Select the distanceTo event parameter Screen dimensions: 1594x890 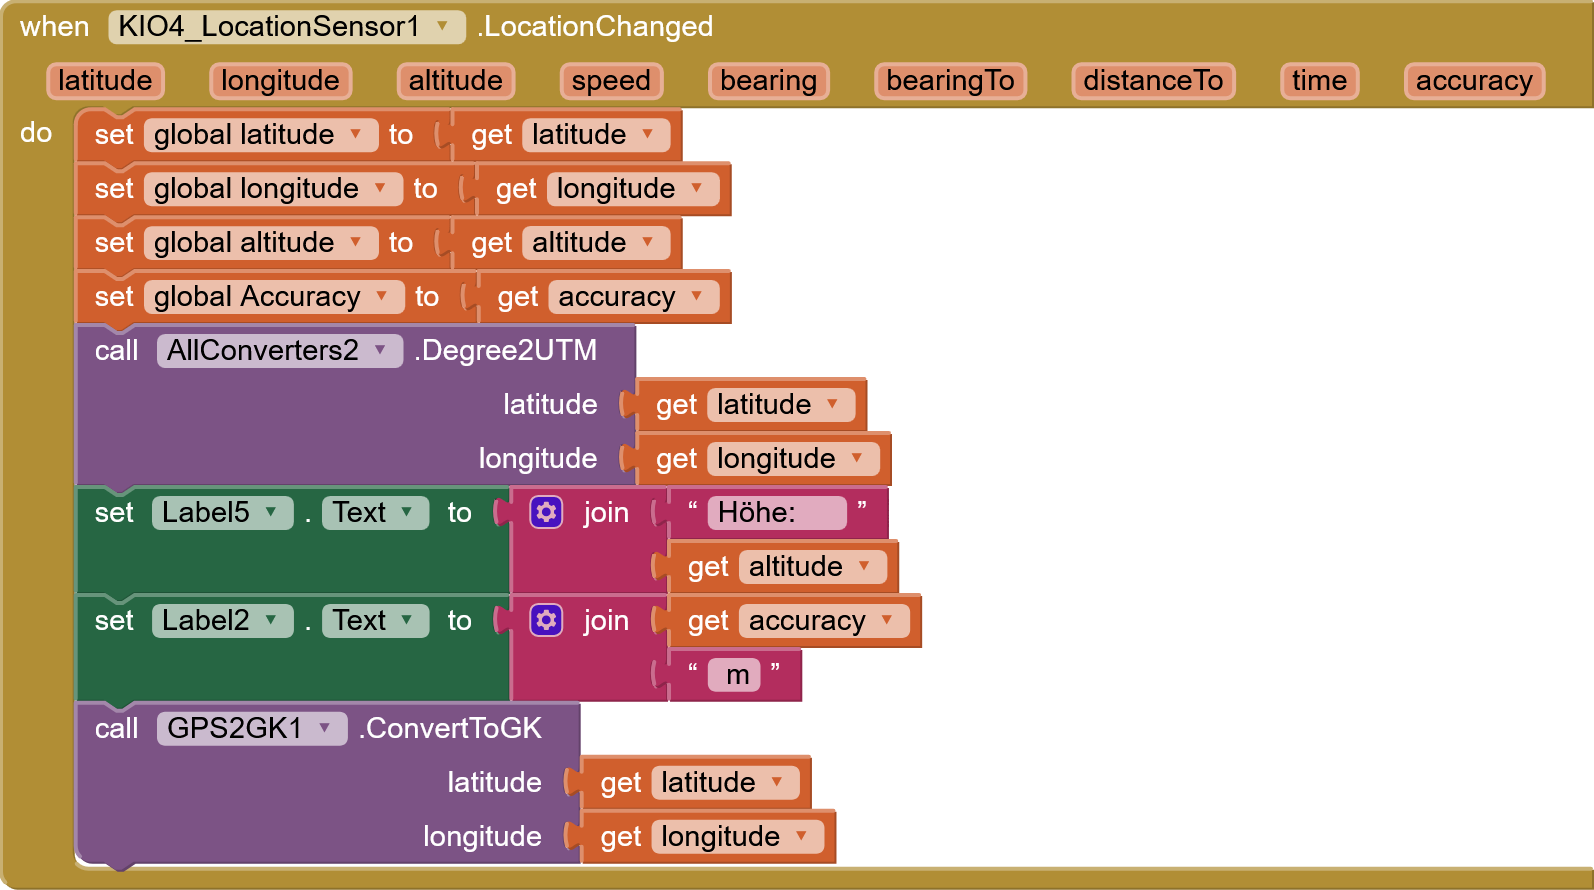[x=1152, y=81]
